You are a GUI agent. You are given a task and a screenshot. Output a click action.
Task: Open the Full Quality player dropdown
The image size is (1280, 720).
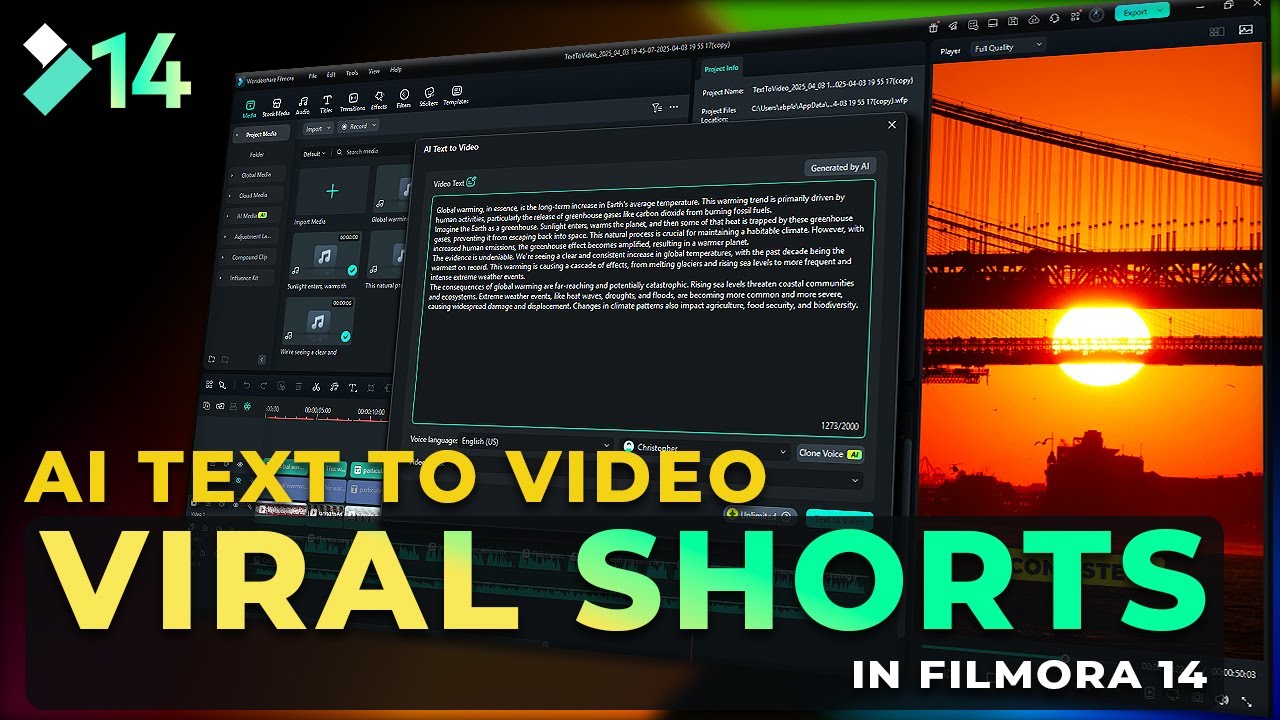point(1008,47)
